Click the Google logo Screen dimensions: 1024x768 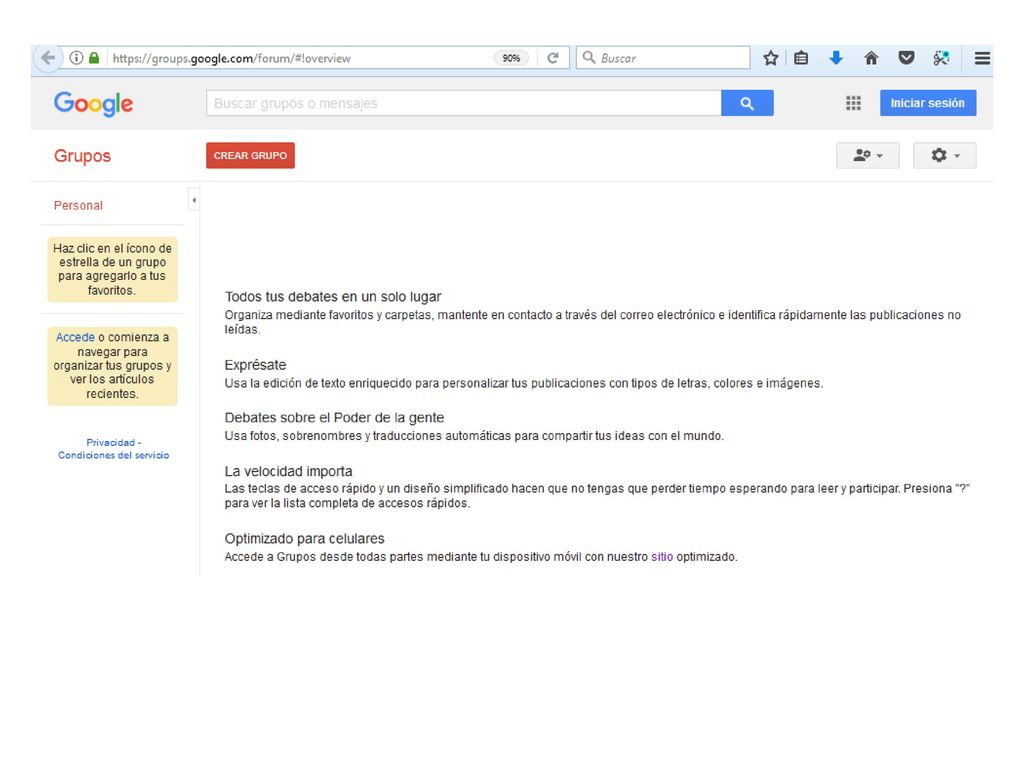pyautogui.click(x=93, y=104)
